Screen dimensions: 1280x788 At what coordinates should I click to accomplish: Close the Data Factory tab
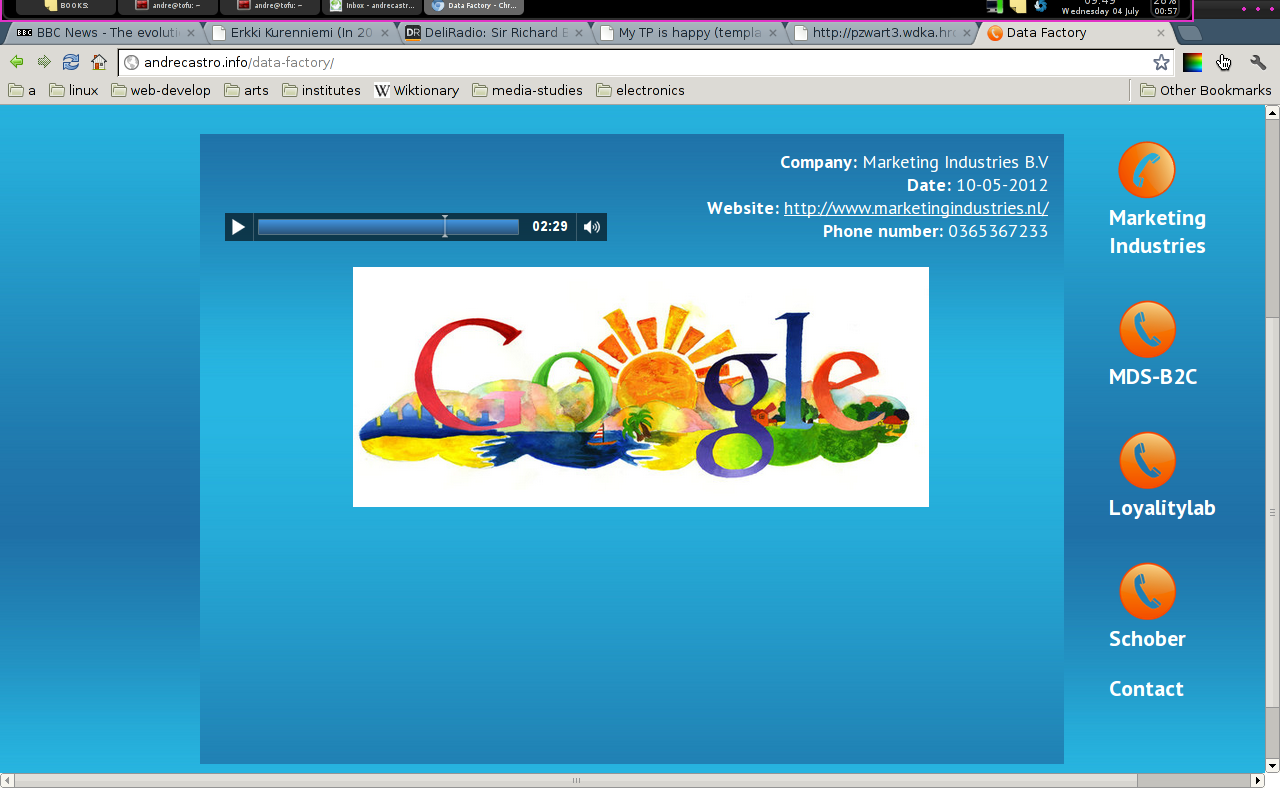(x=1161, y=33)
